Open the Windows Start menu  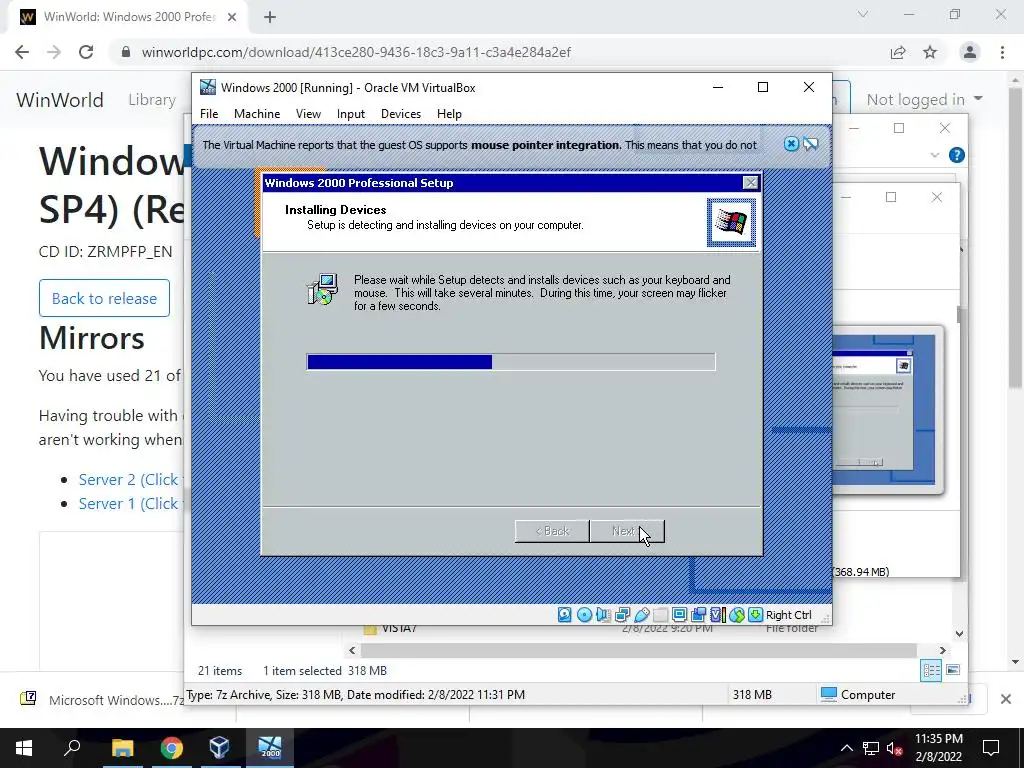[24, 748]
